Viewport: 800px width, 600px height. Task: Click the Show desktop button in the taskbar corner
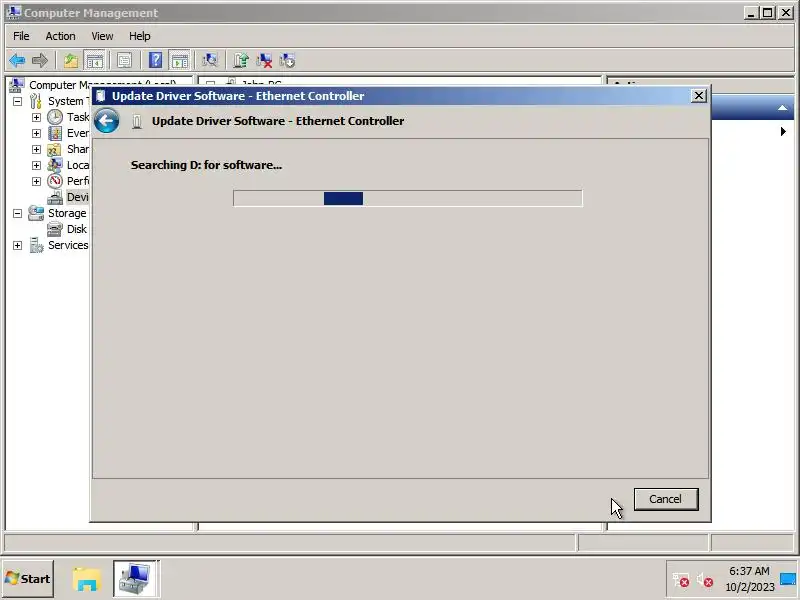coord(788,579)
